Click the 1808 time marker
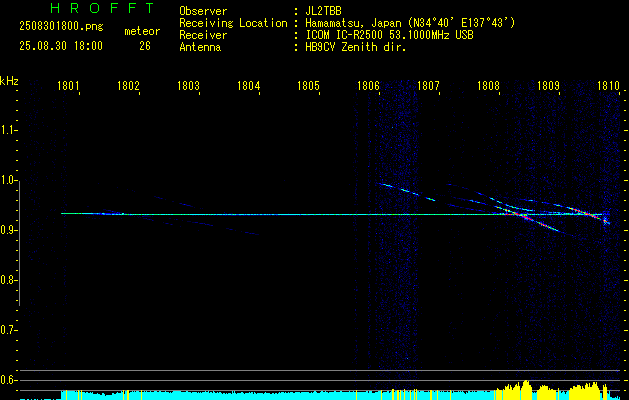This screenshot has width=629, height=400. click(488, 85)
